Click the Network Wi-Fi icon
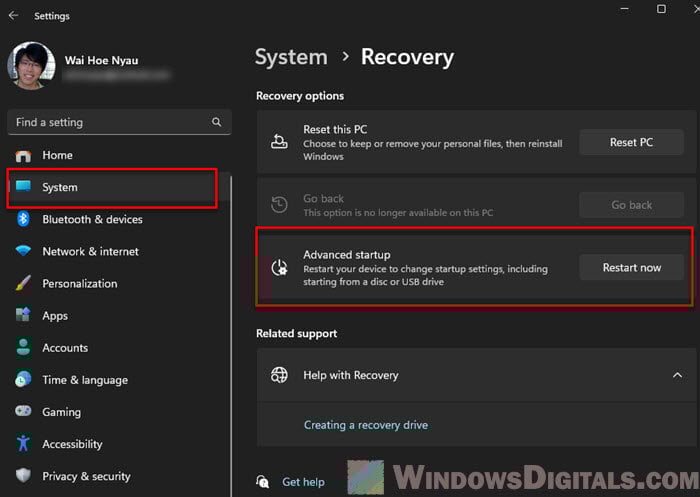700x497 pixels. (x=23, y=251)
